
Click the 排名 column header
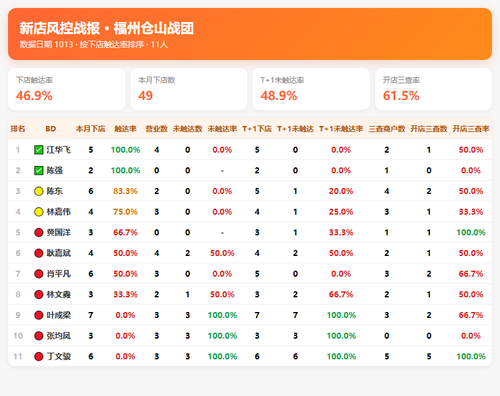tap(18, 129)
